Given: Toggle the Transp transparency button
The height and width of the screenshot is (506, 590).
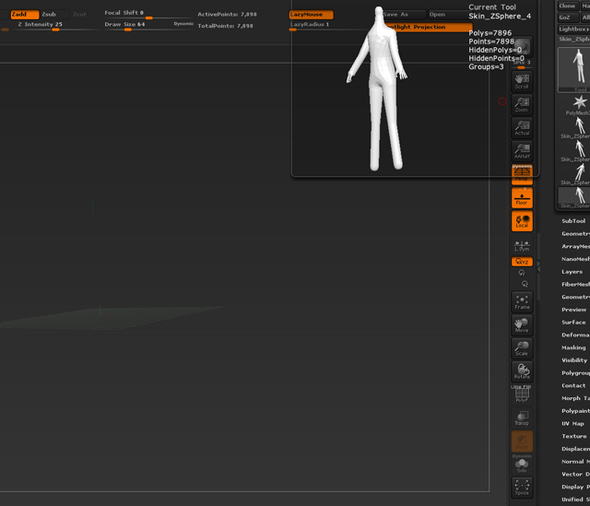Looking at the screenshot, I should 522,418.
